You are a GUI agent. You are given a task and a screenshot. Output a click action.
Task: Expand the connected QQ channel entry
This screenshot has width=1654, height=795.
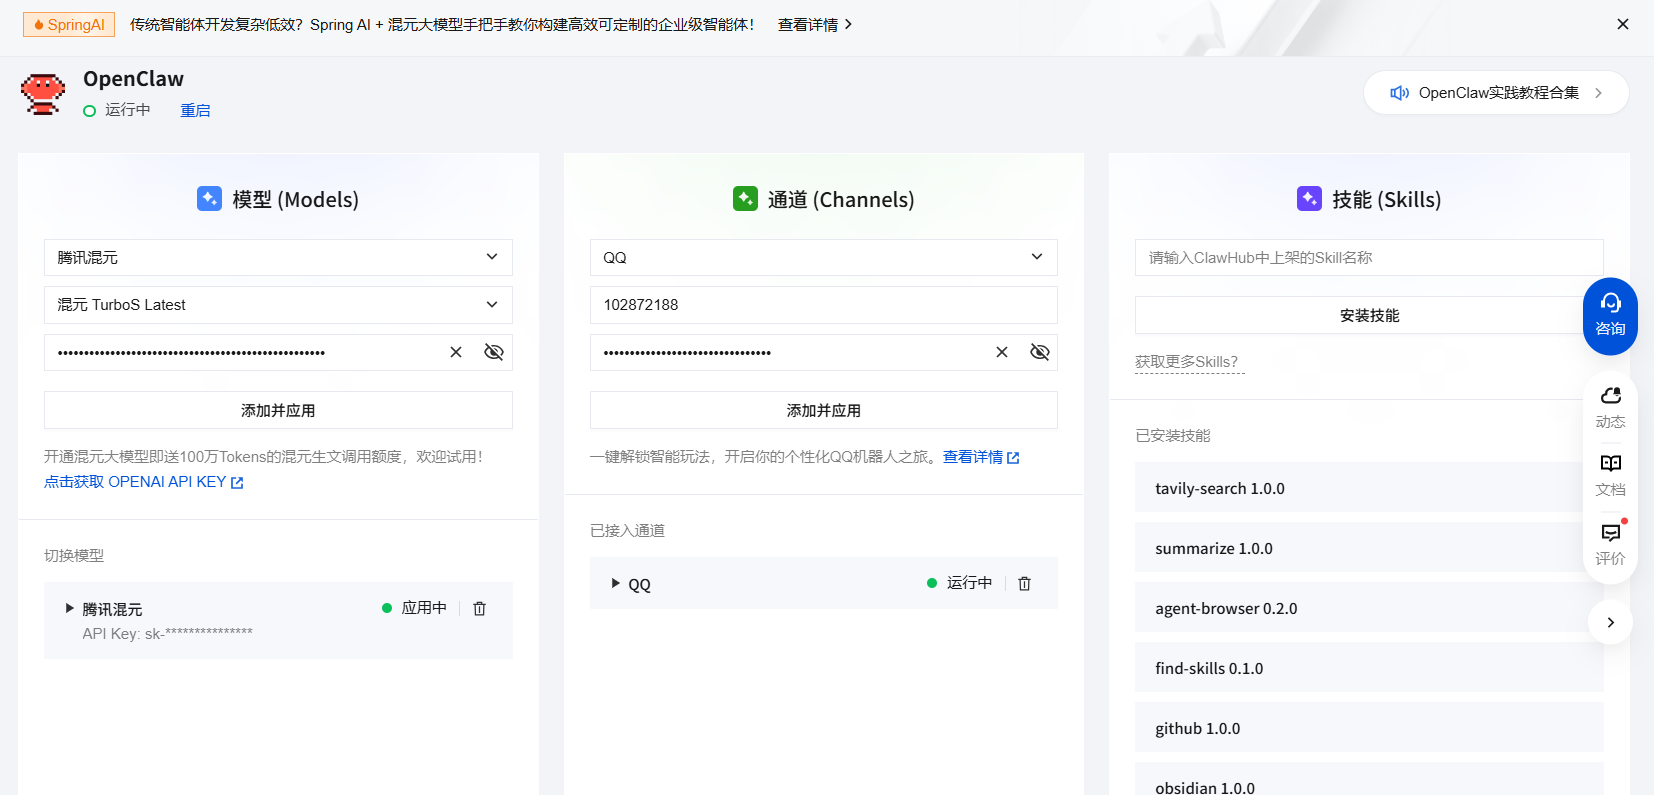pos(616,583)
